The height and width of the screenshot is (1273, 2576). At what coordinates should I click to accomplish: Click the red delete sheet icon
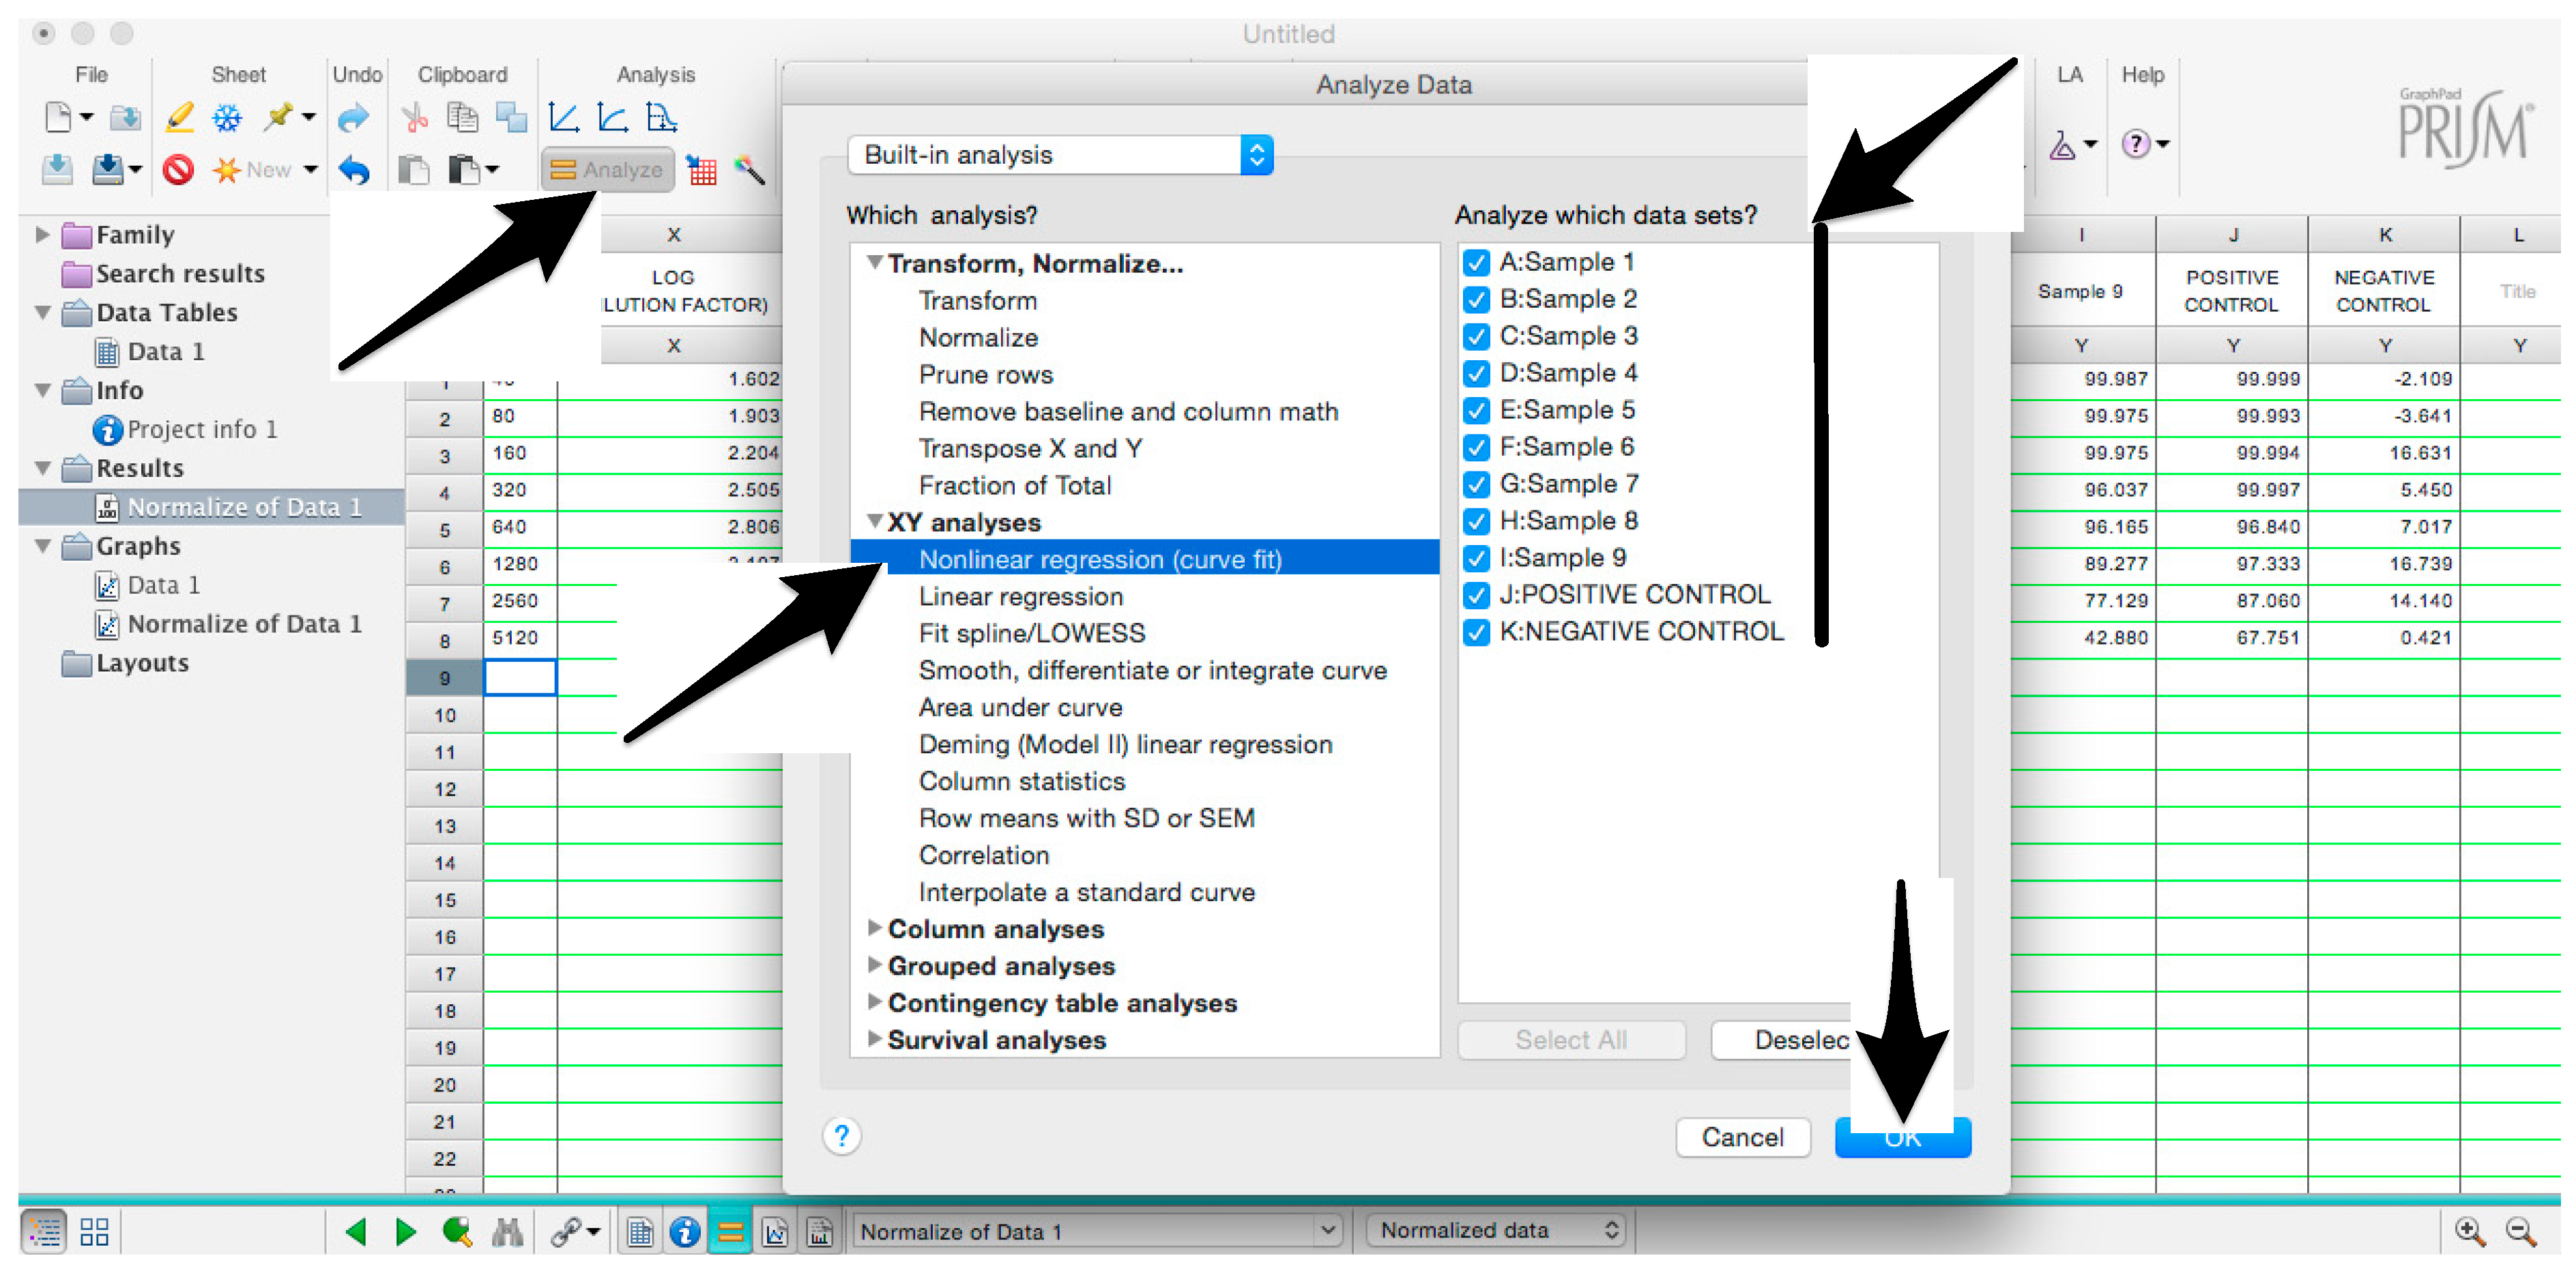tap(178, 169)
